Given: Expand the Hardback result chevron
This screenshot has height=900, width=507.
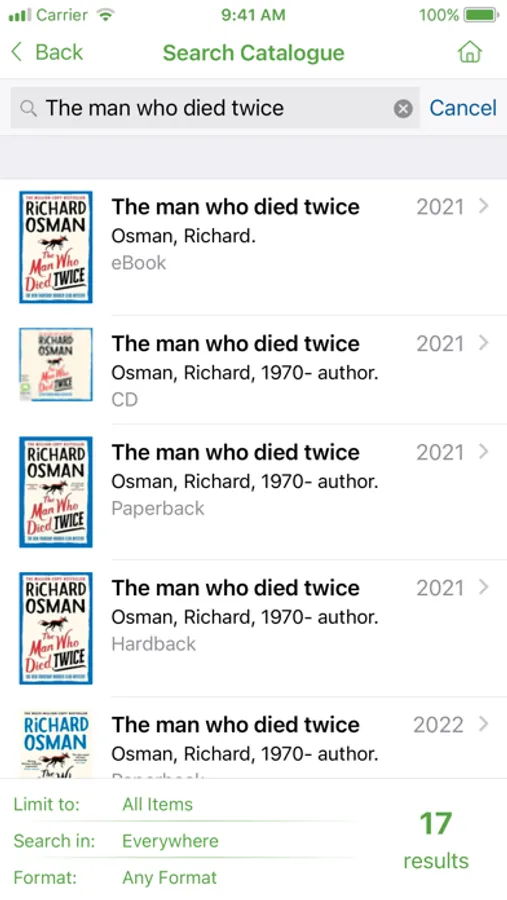Looking at the screenshot, I should point(483,587).
